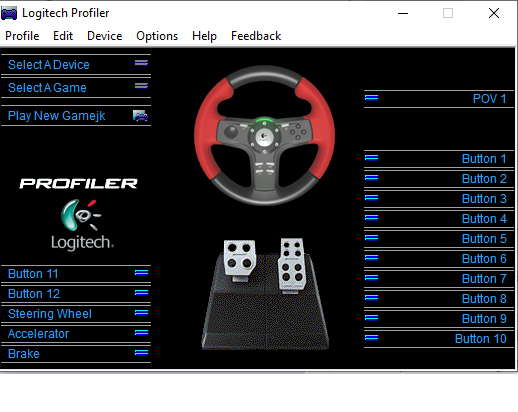Click Play New Gamejk text
Viewport: 518px width, 412px height.
click(x=56, y=116)
